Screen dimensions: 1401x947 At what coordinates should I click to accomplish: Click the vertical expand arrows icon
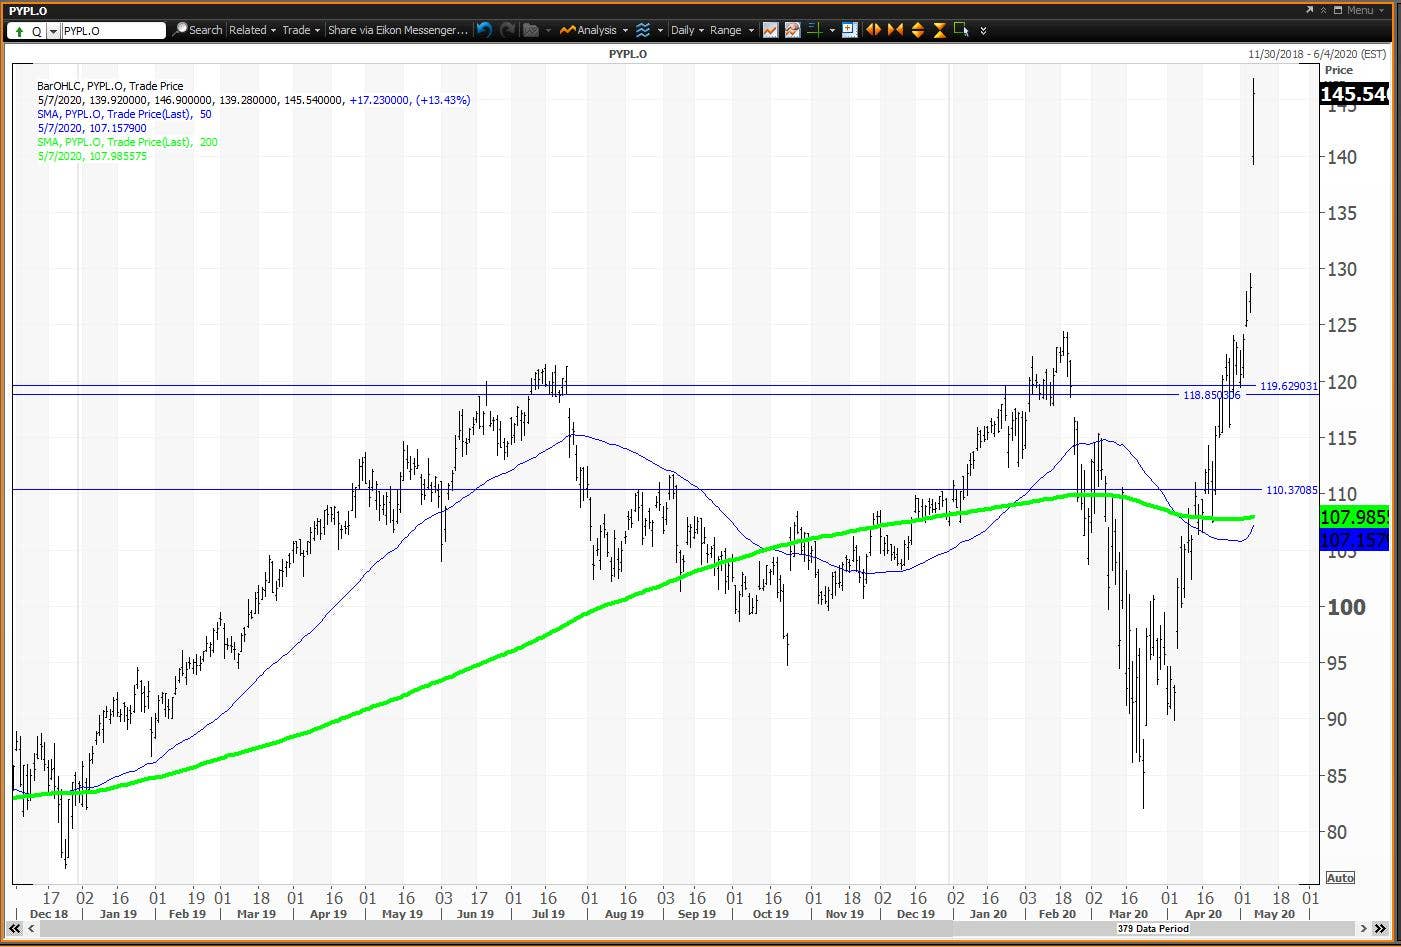tap(917, 30)
